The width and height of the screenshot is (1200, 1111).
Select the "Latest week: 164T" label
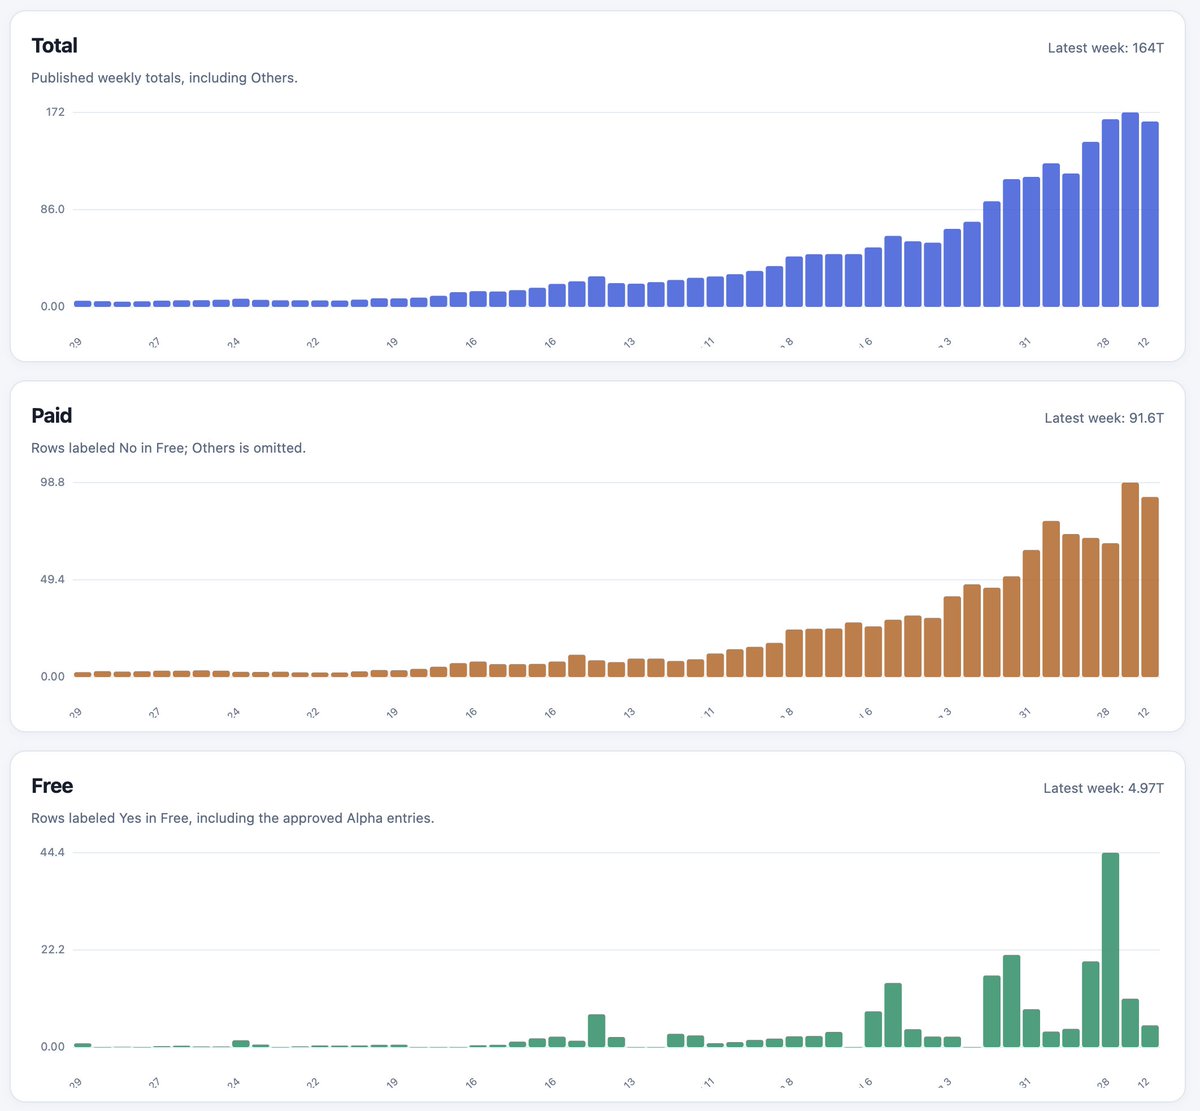(1106, 48)
